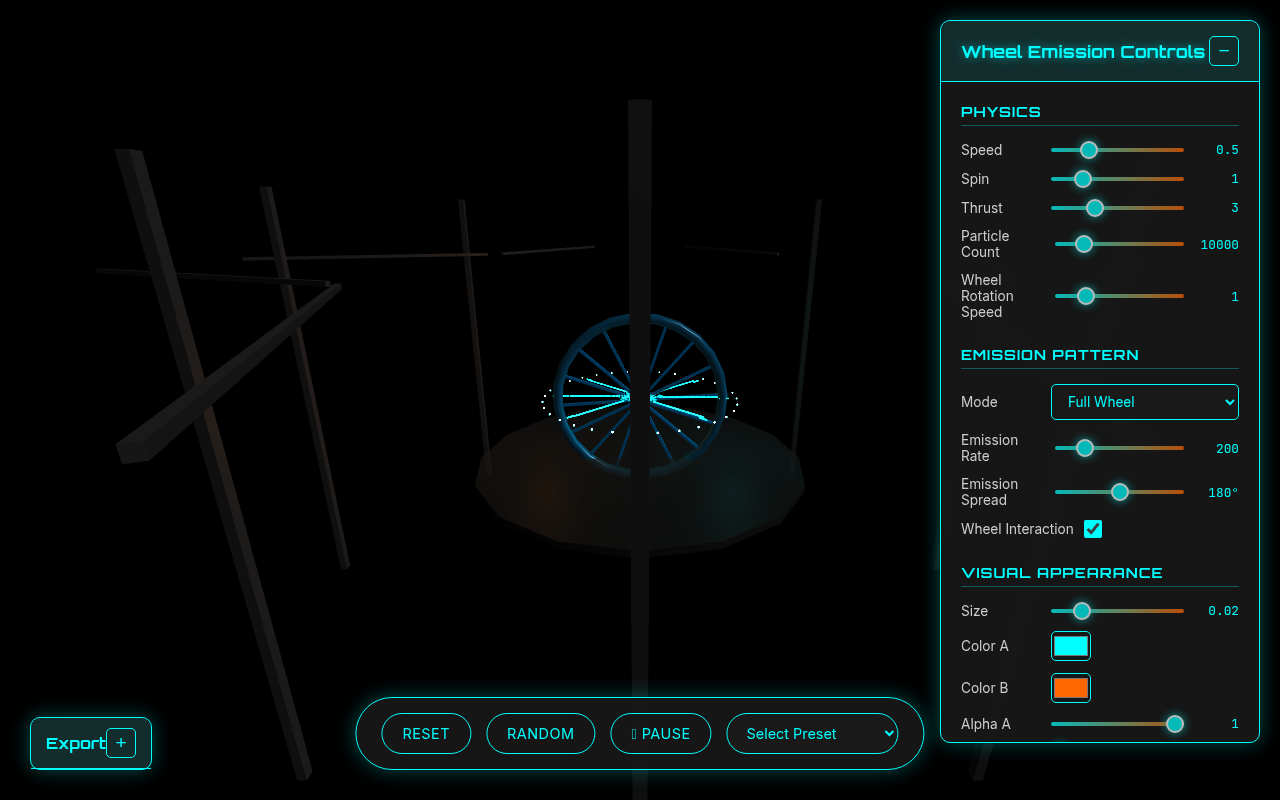Open the Color B orange color picker

pyautogui.click(x=1070, y=688)
